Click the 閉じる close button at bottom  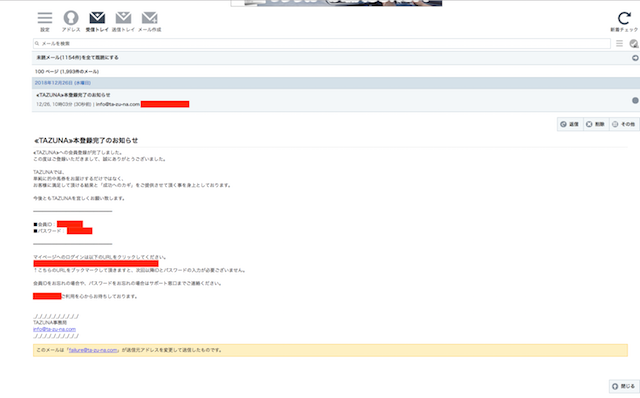click(x=624, y=386)
